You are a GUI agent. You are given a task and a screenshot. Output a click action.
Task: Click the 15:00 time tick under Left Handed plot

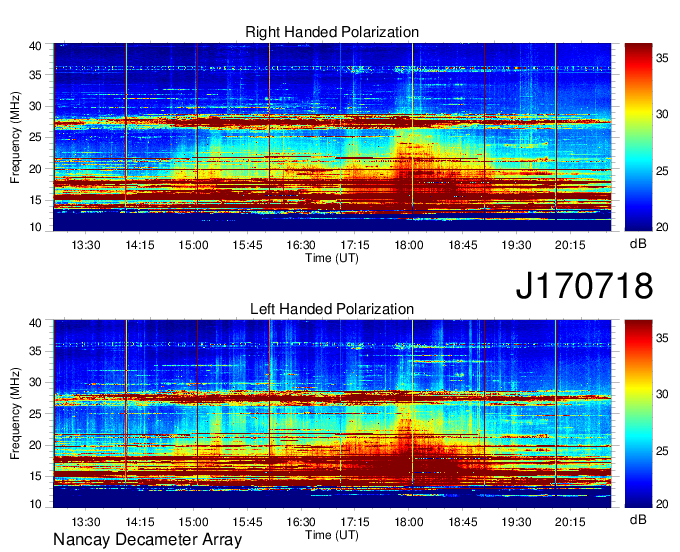coord(193,522)
